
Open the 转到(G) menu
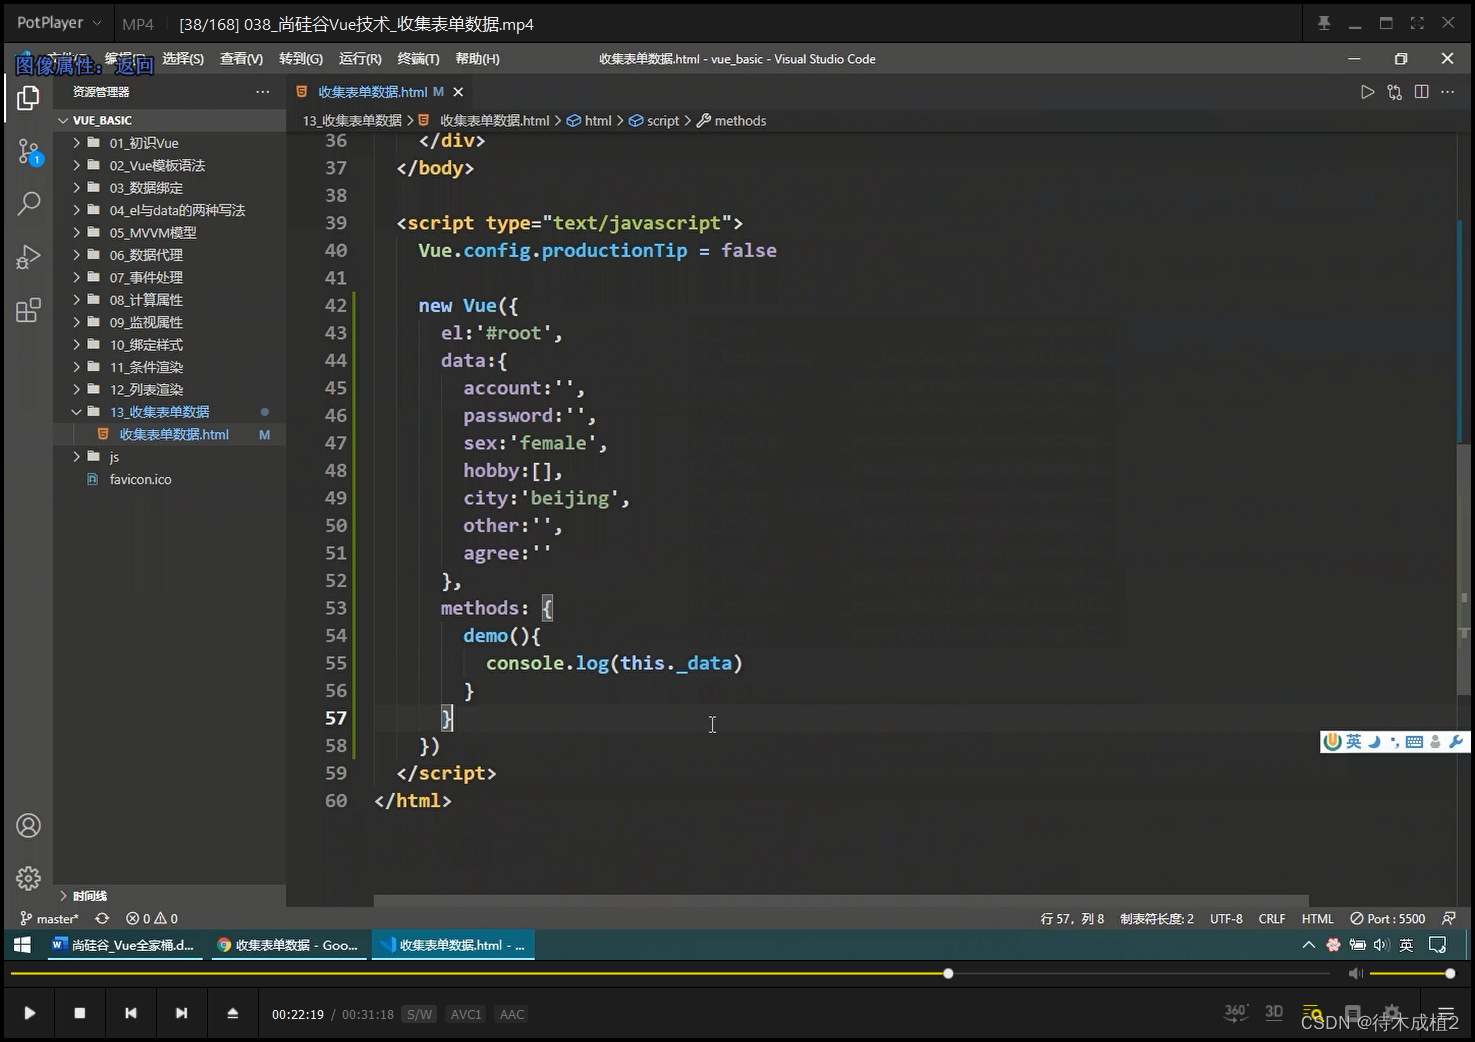click(301, 59)
